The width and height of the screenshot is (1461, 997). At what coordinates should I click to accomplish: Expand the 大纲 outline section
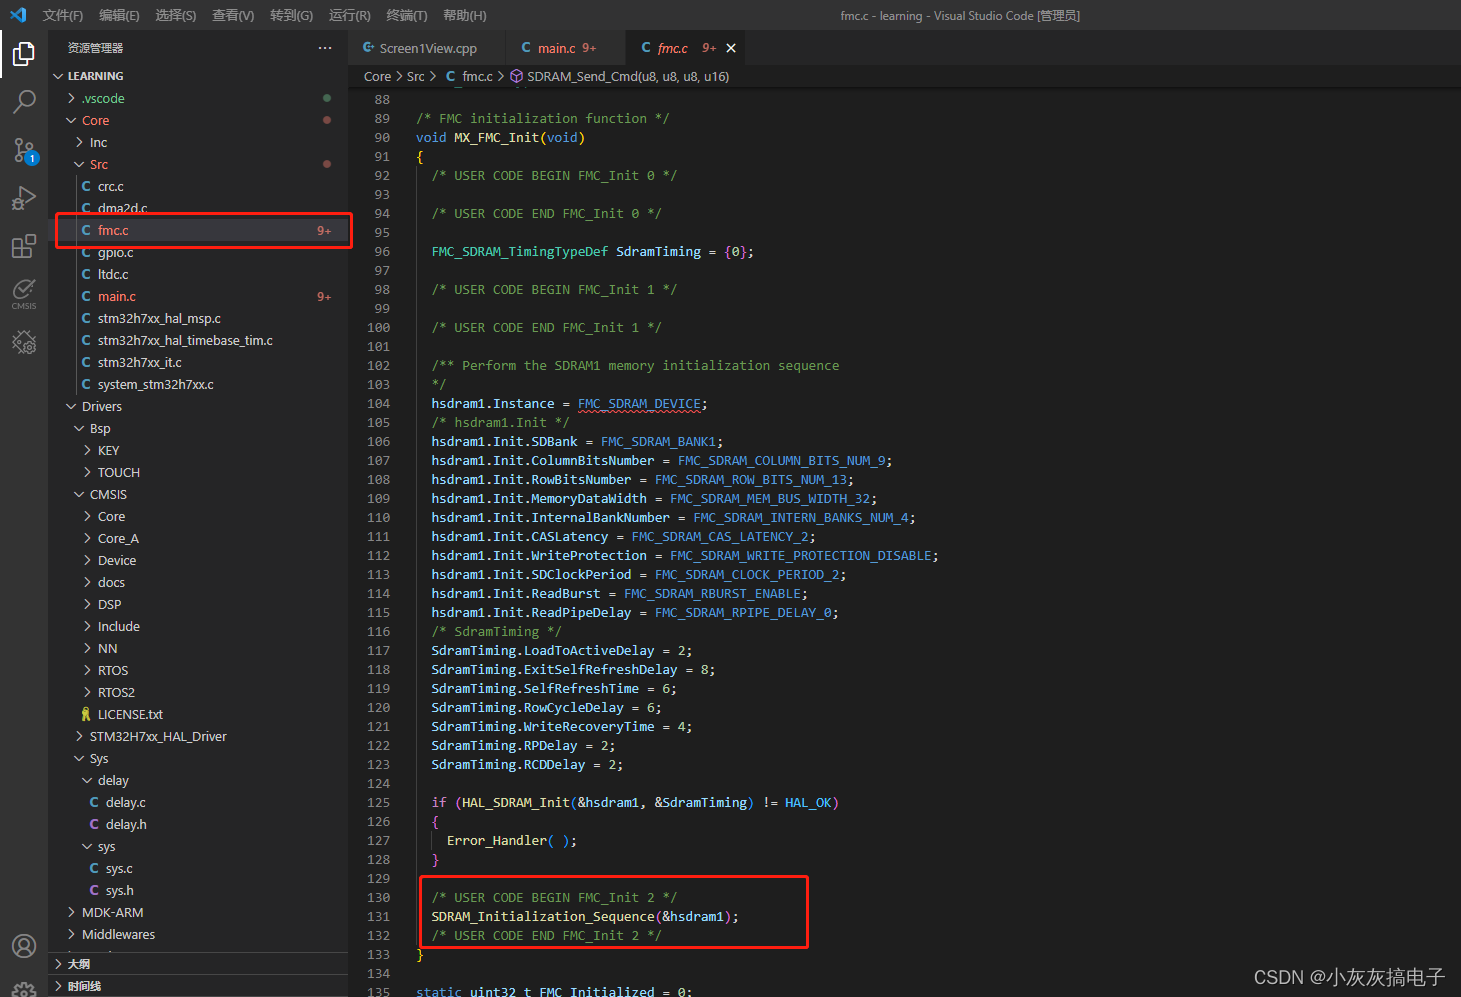click(79, 964)
